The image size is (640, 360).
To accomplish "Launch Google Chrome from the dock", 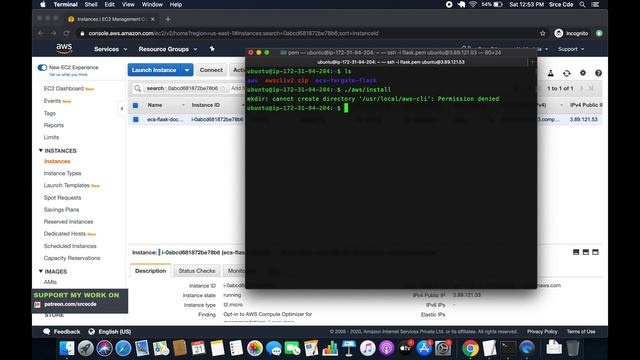I will coord(470,348).
